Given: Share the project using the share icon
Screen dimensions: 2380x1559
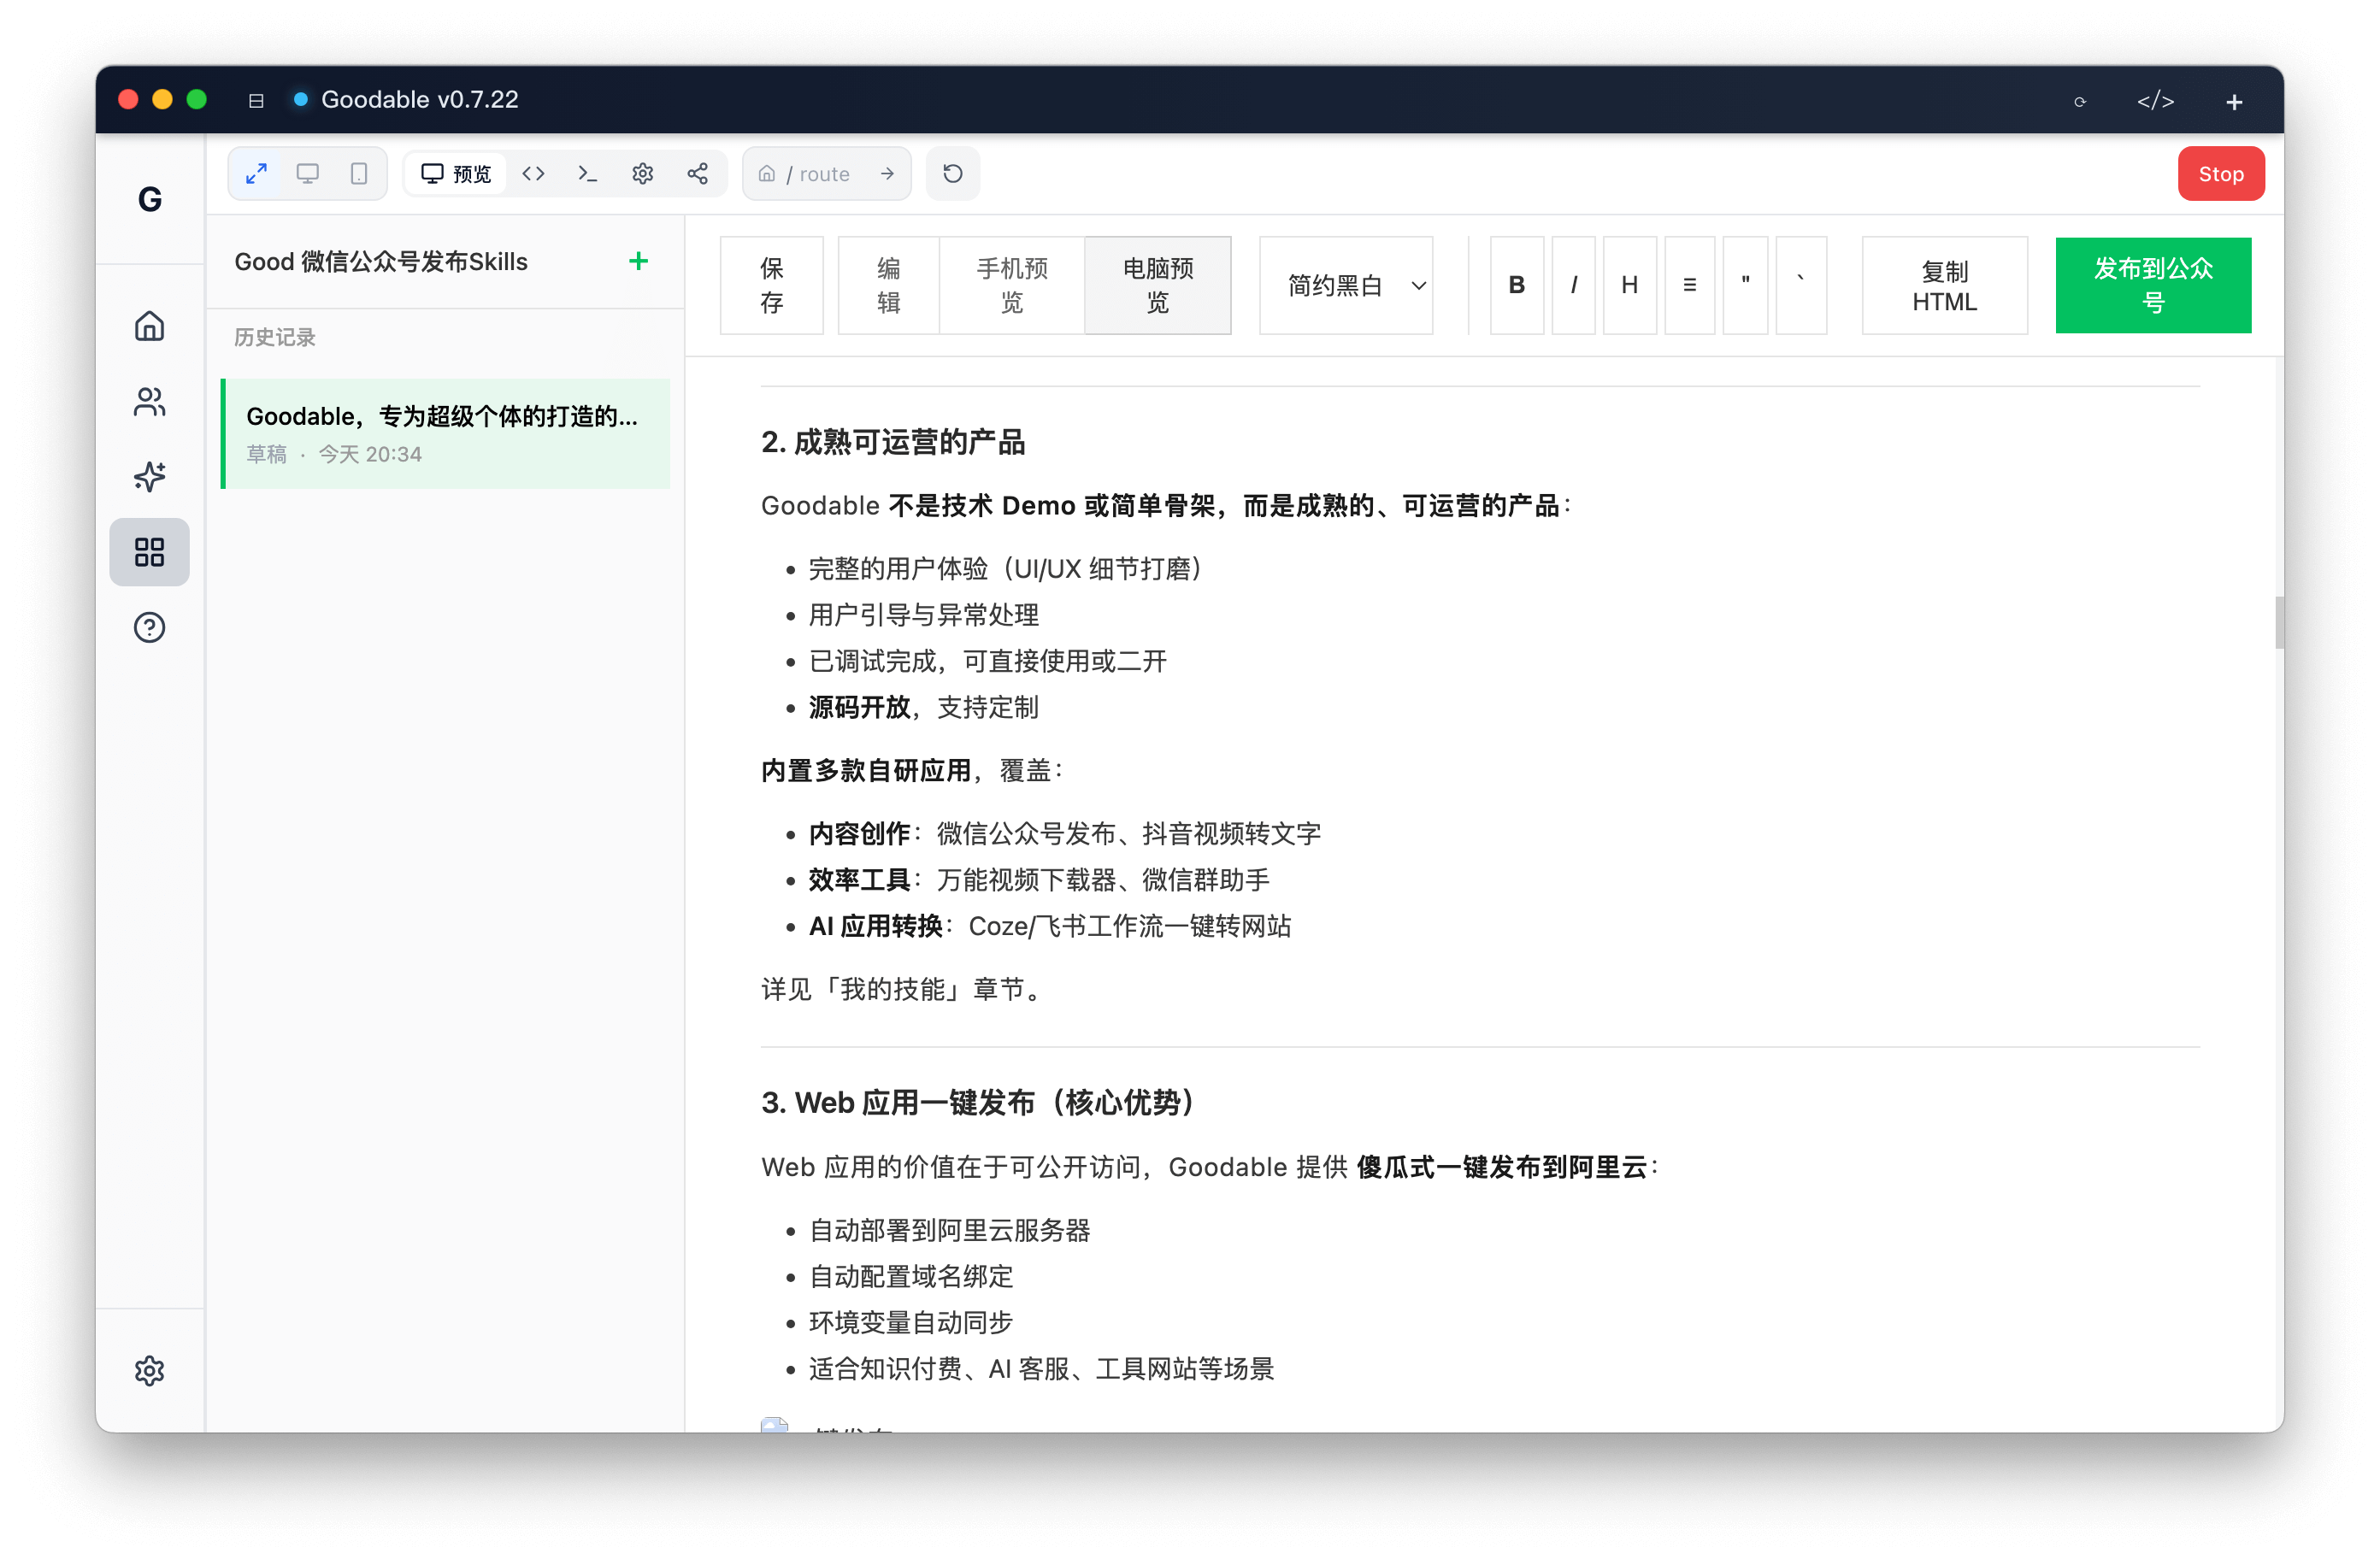Looking at the screenshot, I should 698,173.
